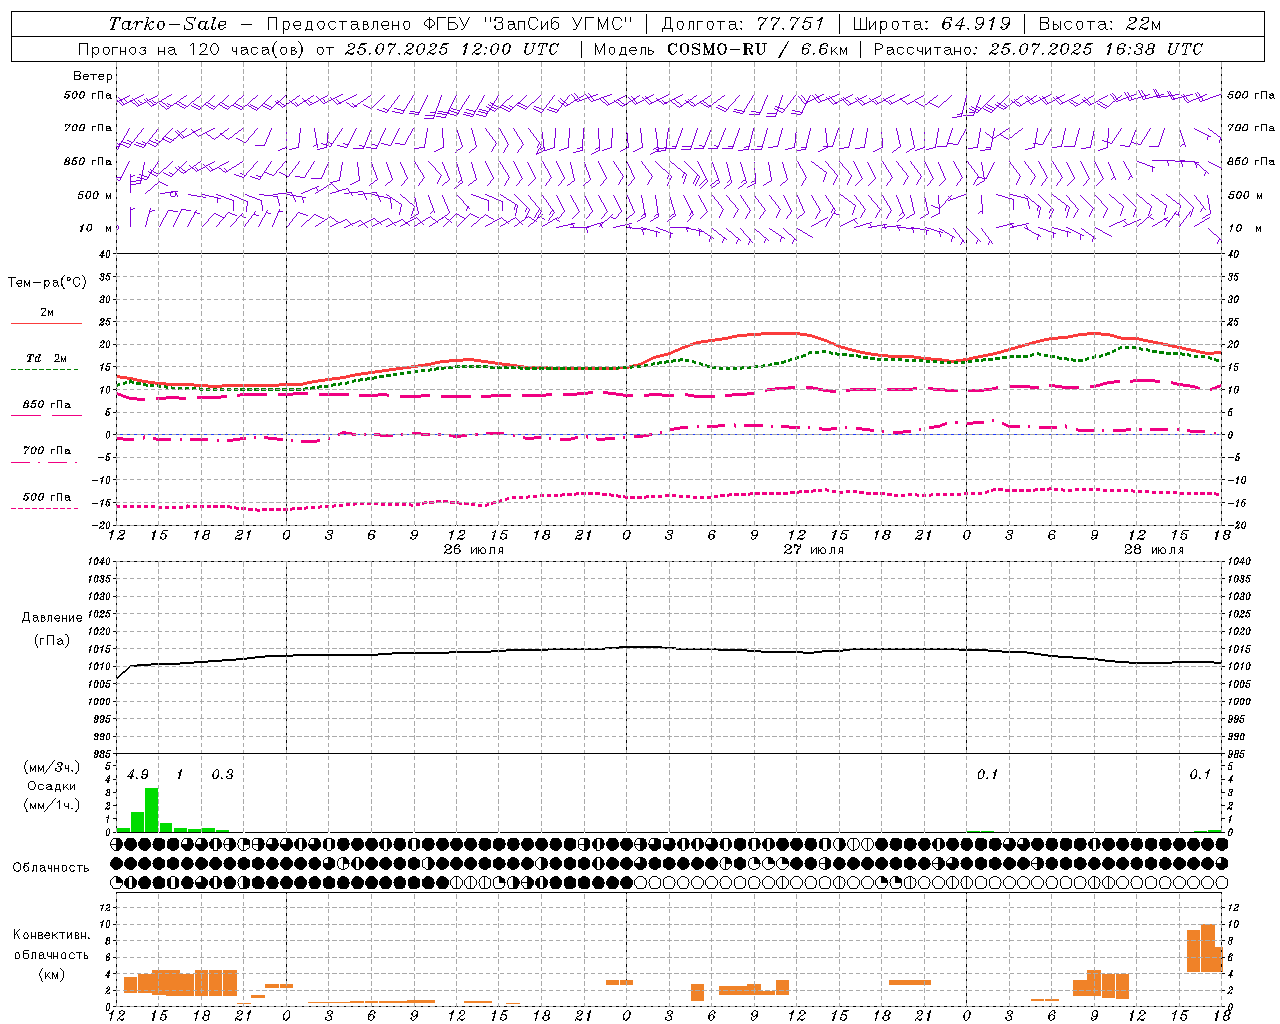Screen dimensions: 1280x1024
Task: Click the 'Высота: 22м' elevation text
Action: coord(1100,24)
